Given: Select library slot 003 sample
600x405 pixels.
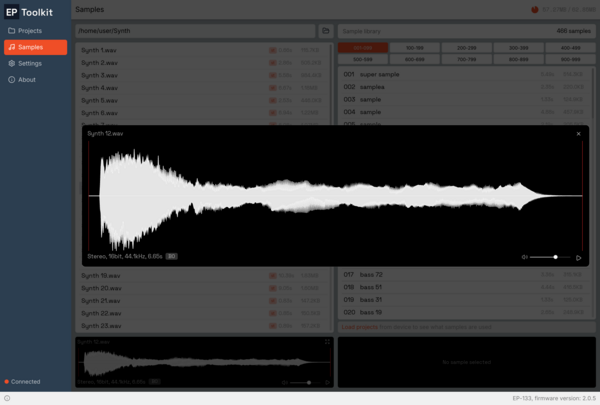Looking at the screenshot, I should (465, 100).
